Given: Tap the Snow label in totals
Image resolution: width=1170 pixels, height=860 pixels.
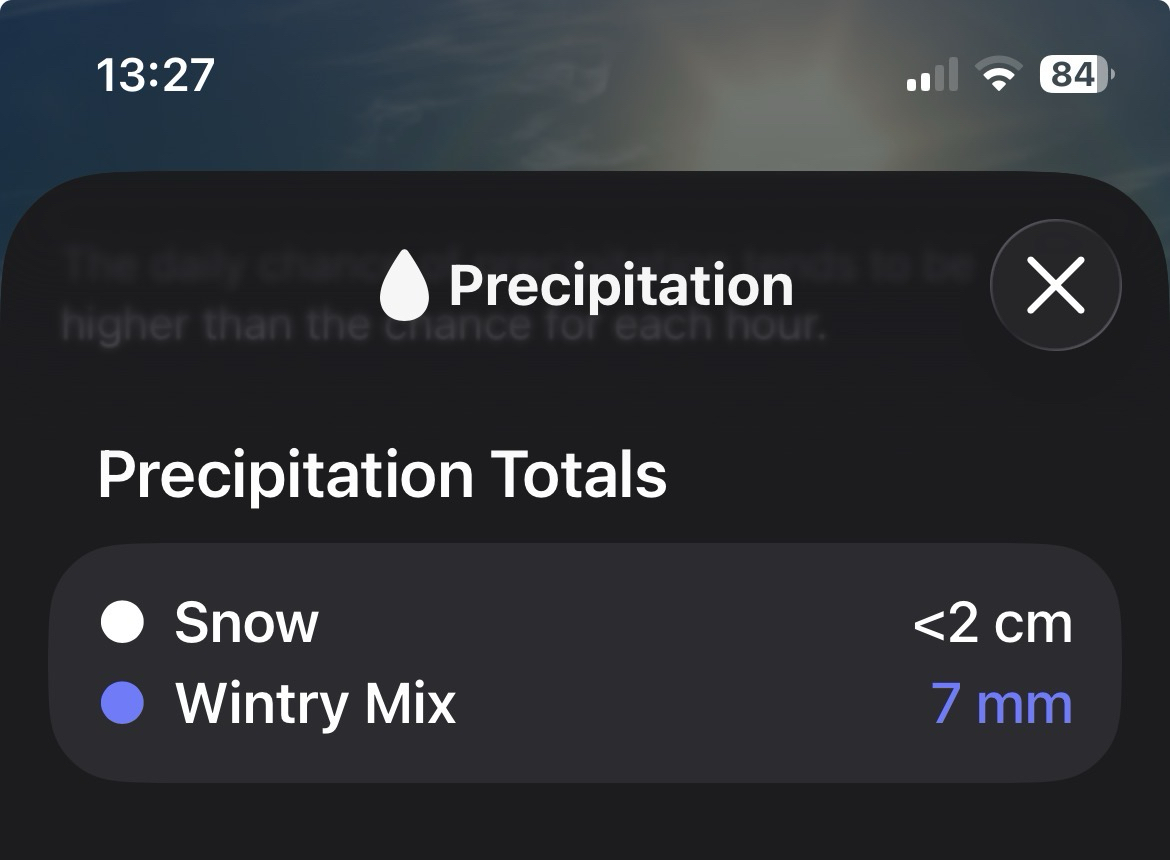Looking at the screenshot, I should coord(246,622).
